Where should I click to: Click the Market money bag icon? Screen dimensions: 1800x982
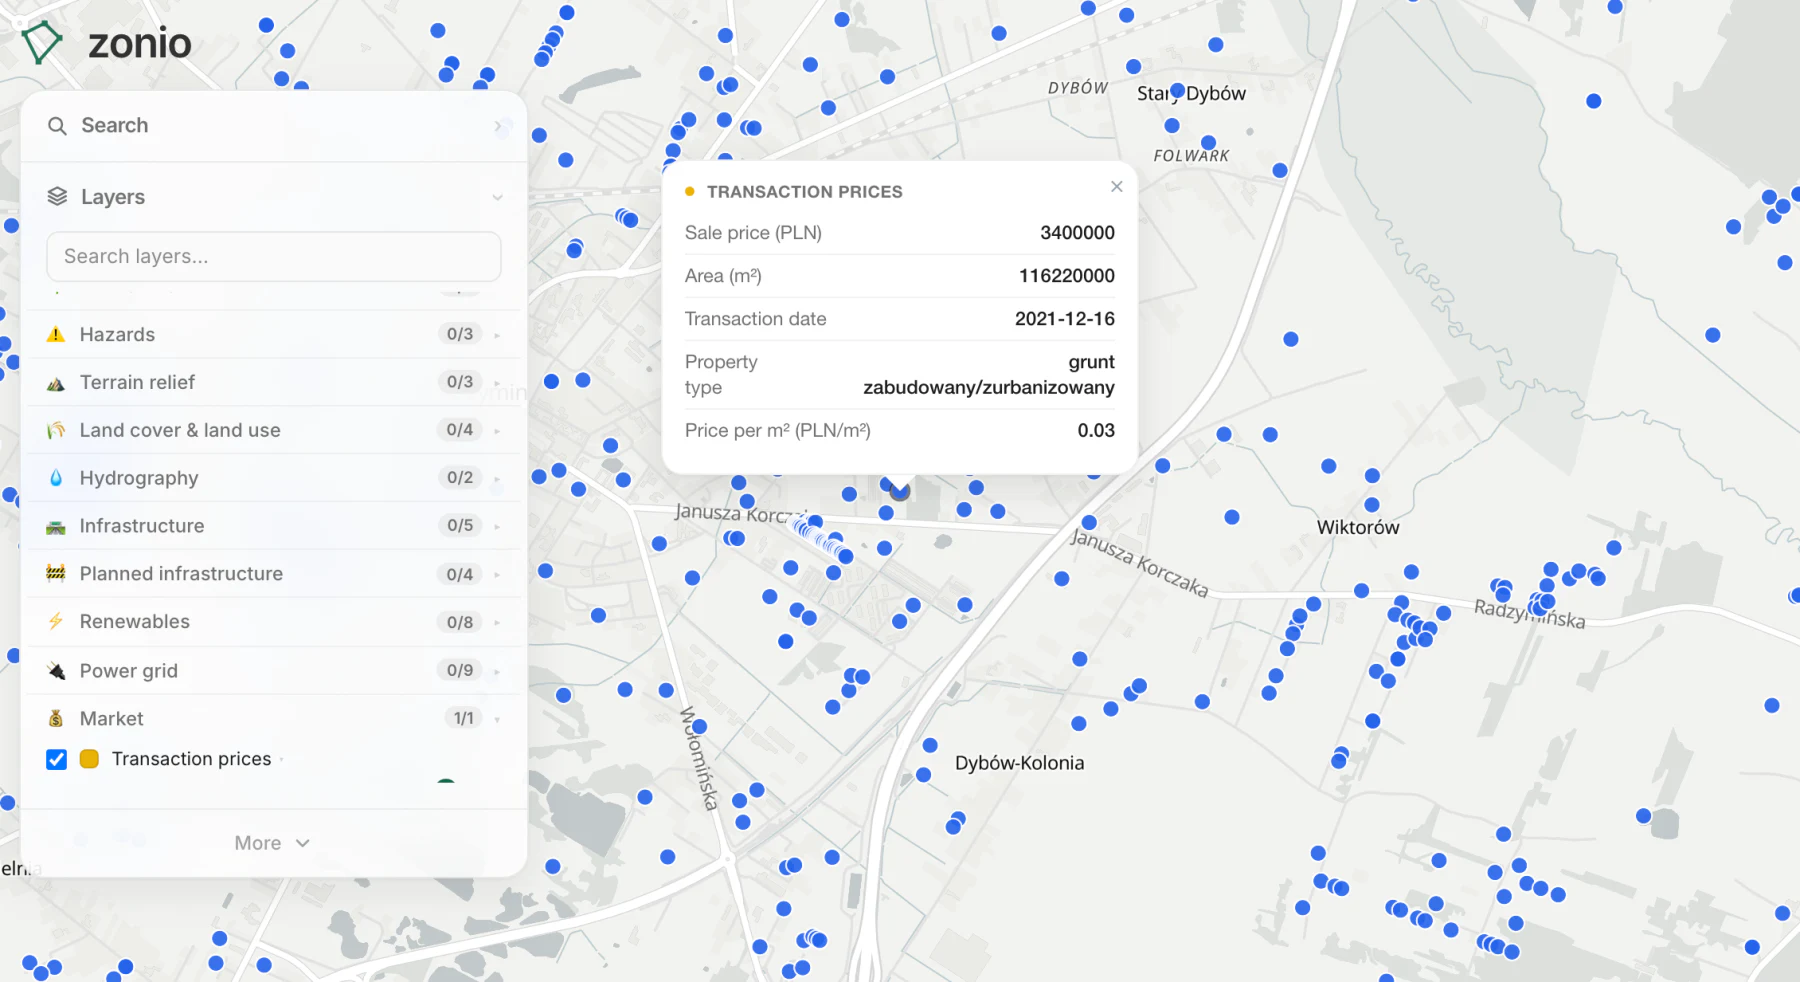pos(56,719)
